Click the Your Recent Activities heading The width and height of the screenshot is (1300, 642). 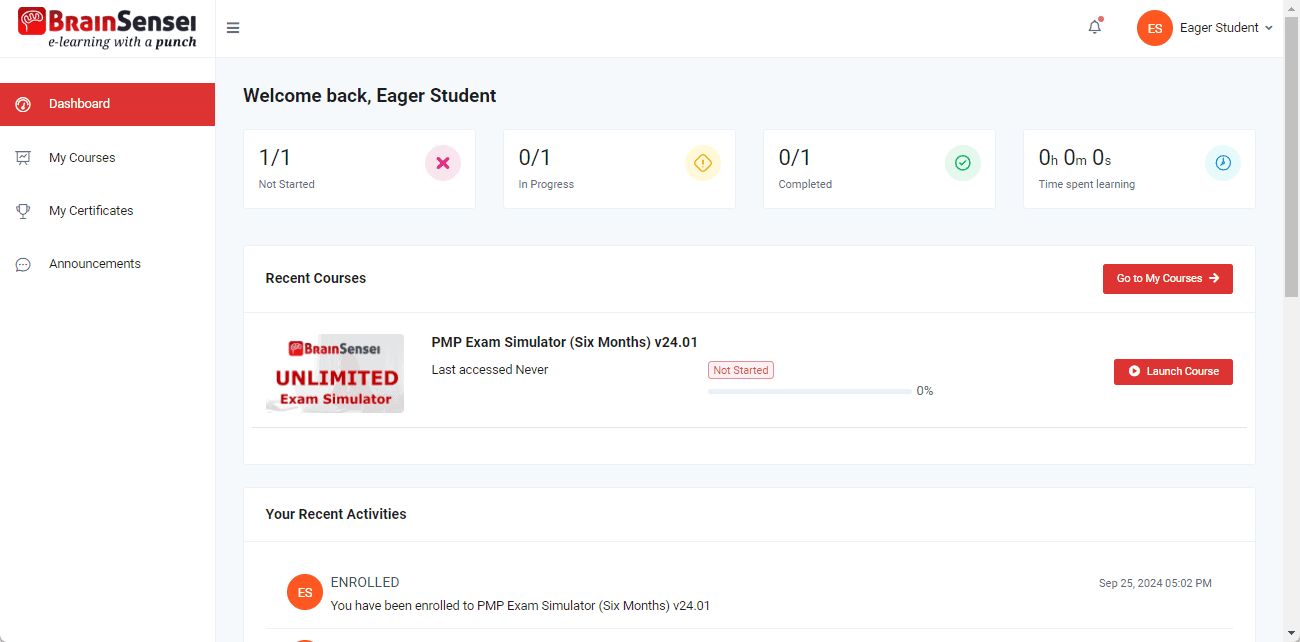pos(336,514)
